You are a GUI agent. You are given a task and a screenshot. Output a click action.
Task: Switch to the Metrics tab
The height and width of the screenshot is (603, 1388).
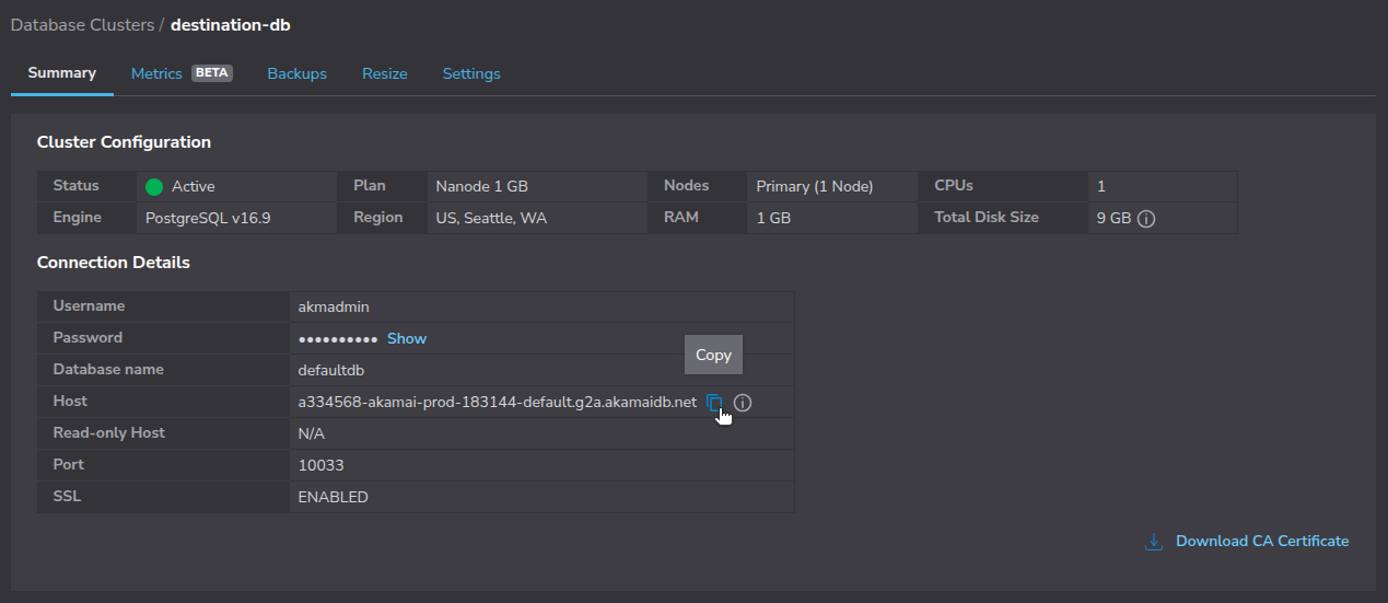(x=156, y=73)
